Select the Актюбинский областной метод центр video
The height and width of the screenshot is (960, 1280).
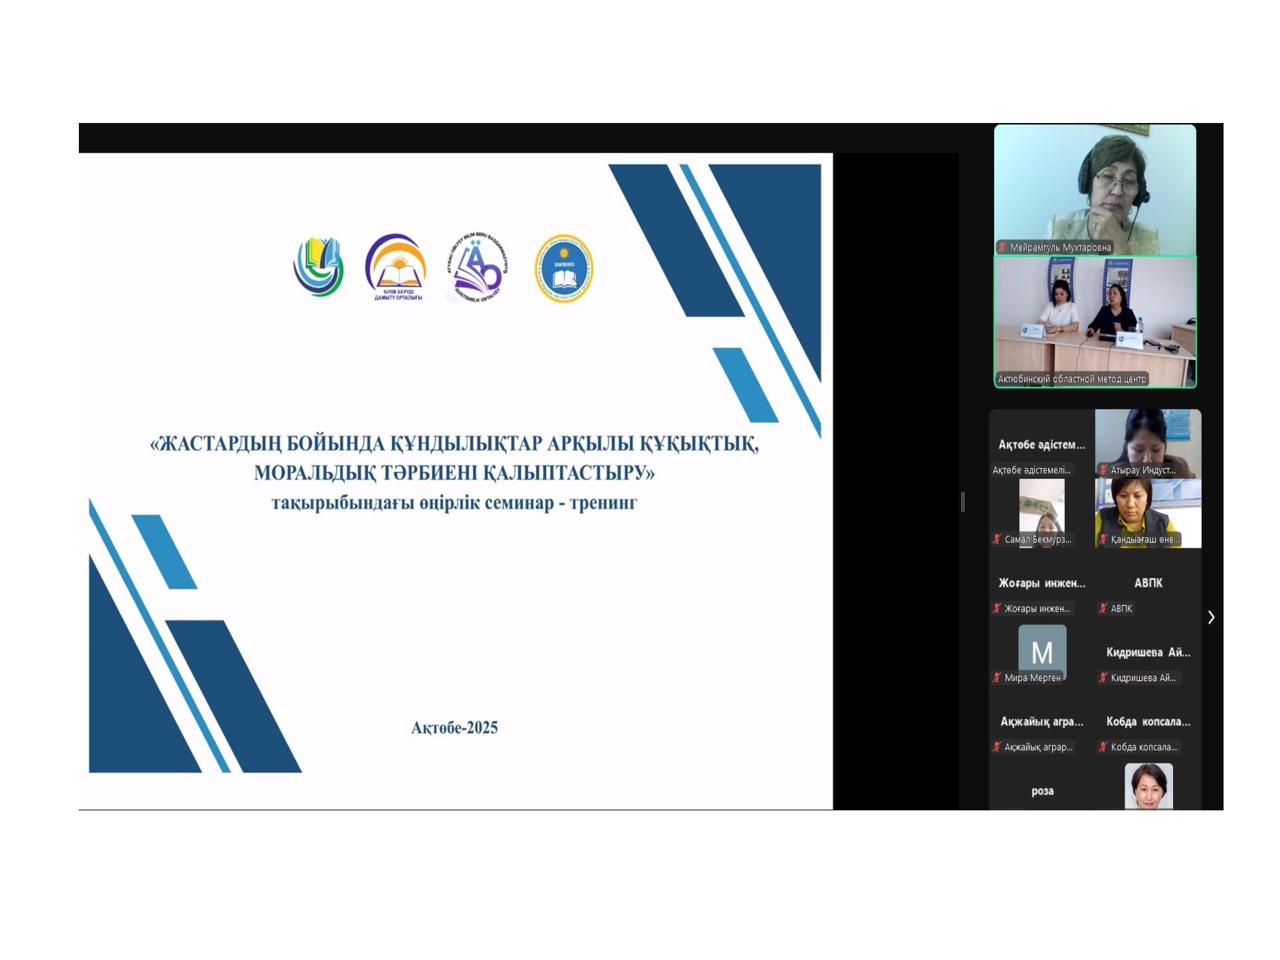pos(1095,320)
